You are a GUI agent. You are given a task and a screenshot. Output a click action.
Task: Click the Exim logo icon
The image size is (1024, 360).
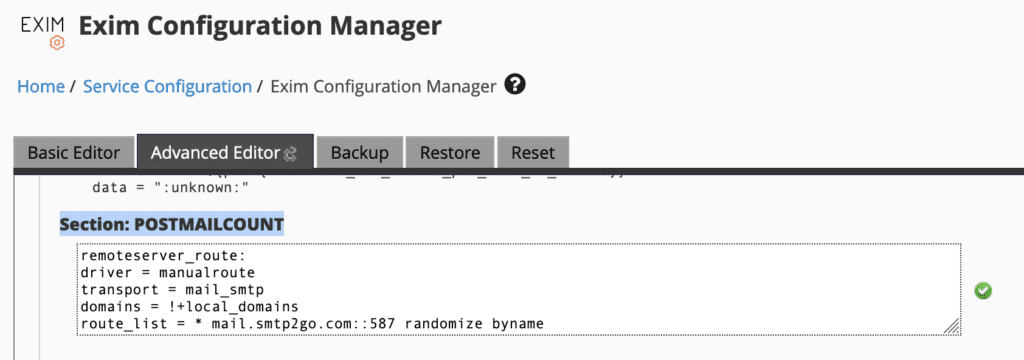click(43, 33)
